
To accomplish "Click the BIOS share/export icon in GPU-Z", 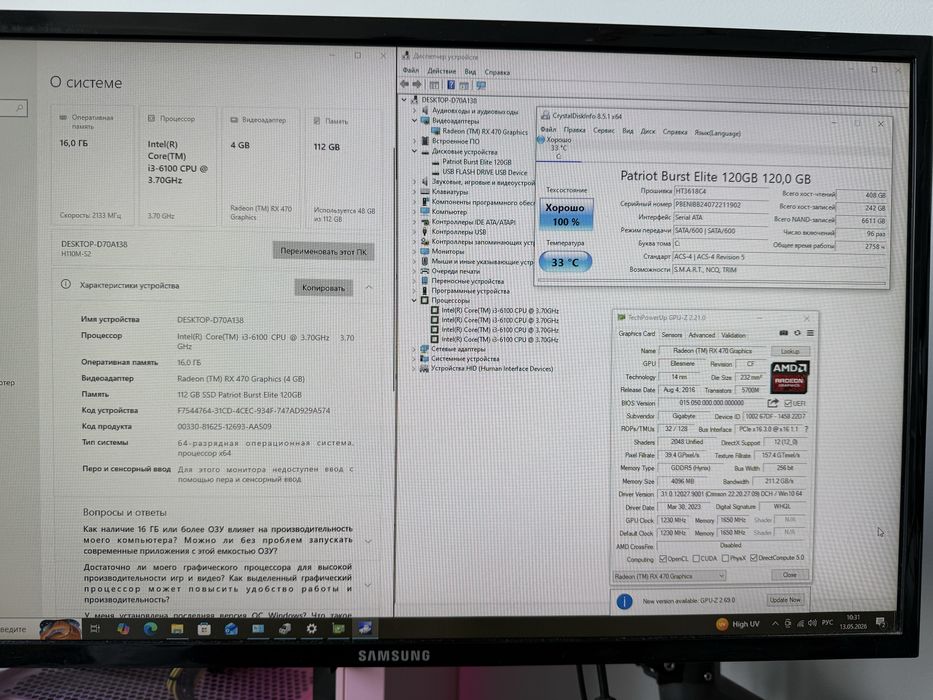I will 773,403.
